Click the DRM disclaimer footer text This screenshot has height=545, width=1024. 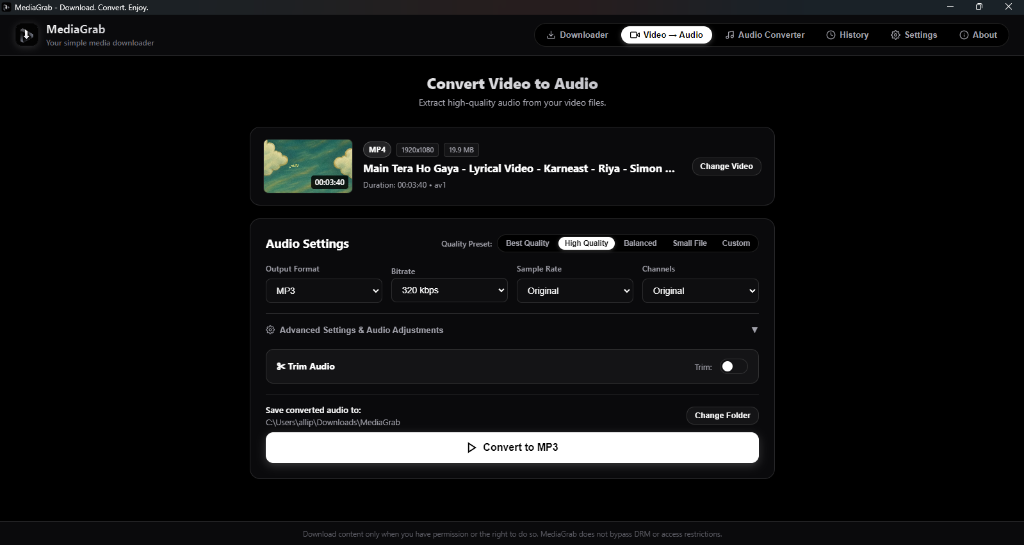pos(512,535)
